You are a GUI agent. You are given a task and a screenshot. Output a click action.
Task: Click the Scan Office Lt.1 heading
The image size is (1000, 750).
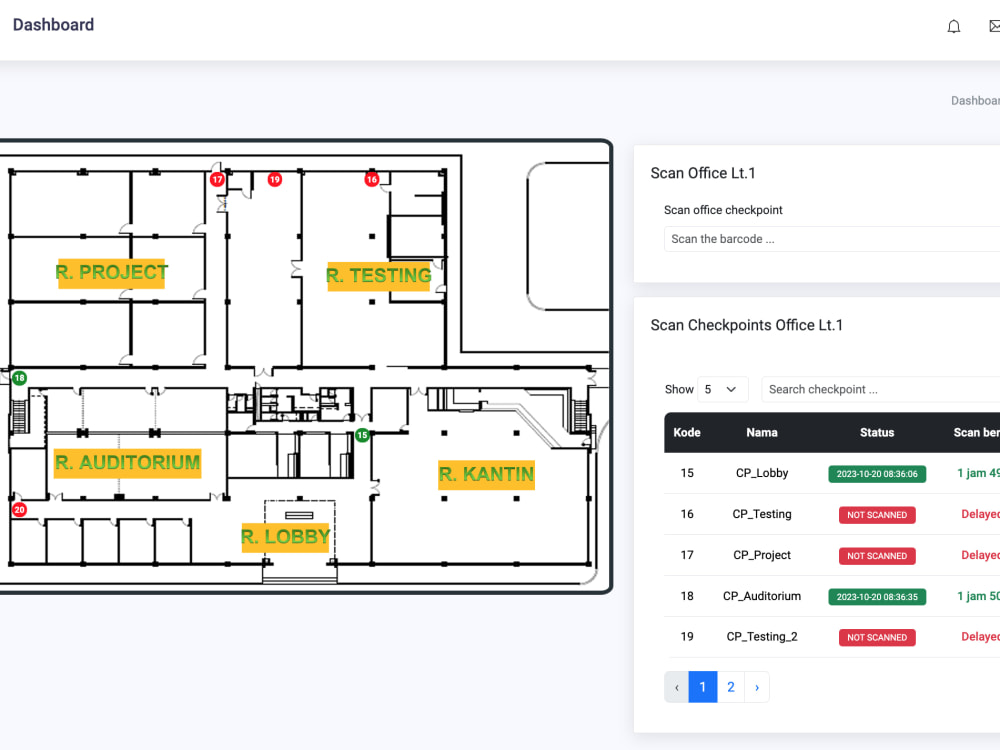(703, 173)
